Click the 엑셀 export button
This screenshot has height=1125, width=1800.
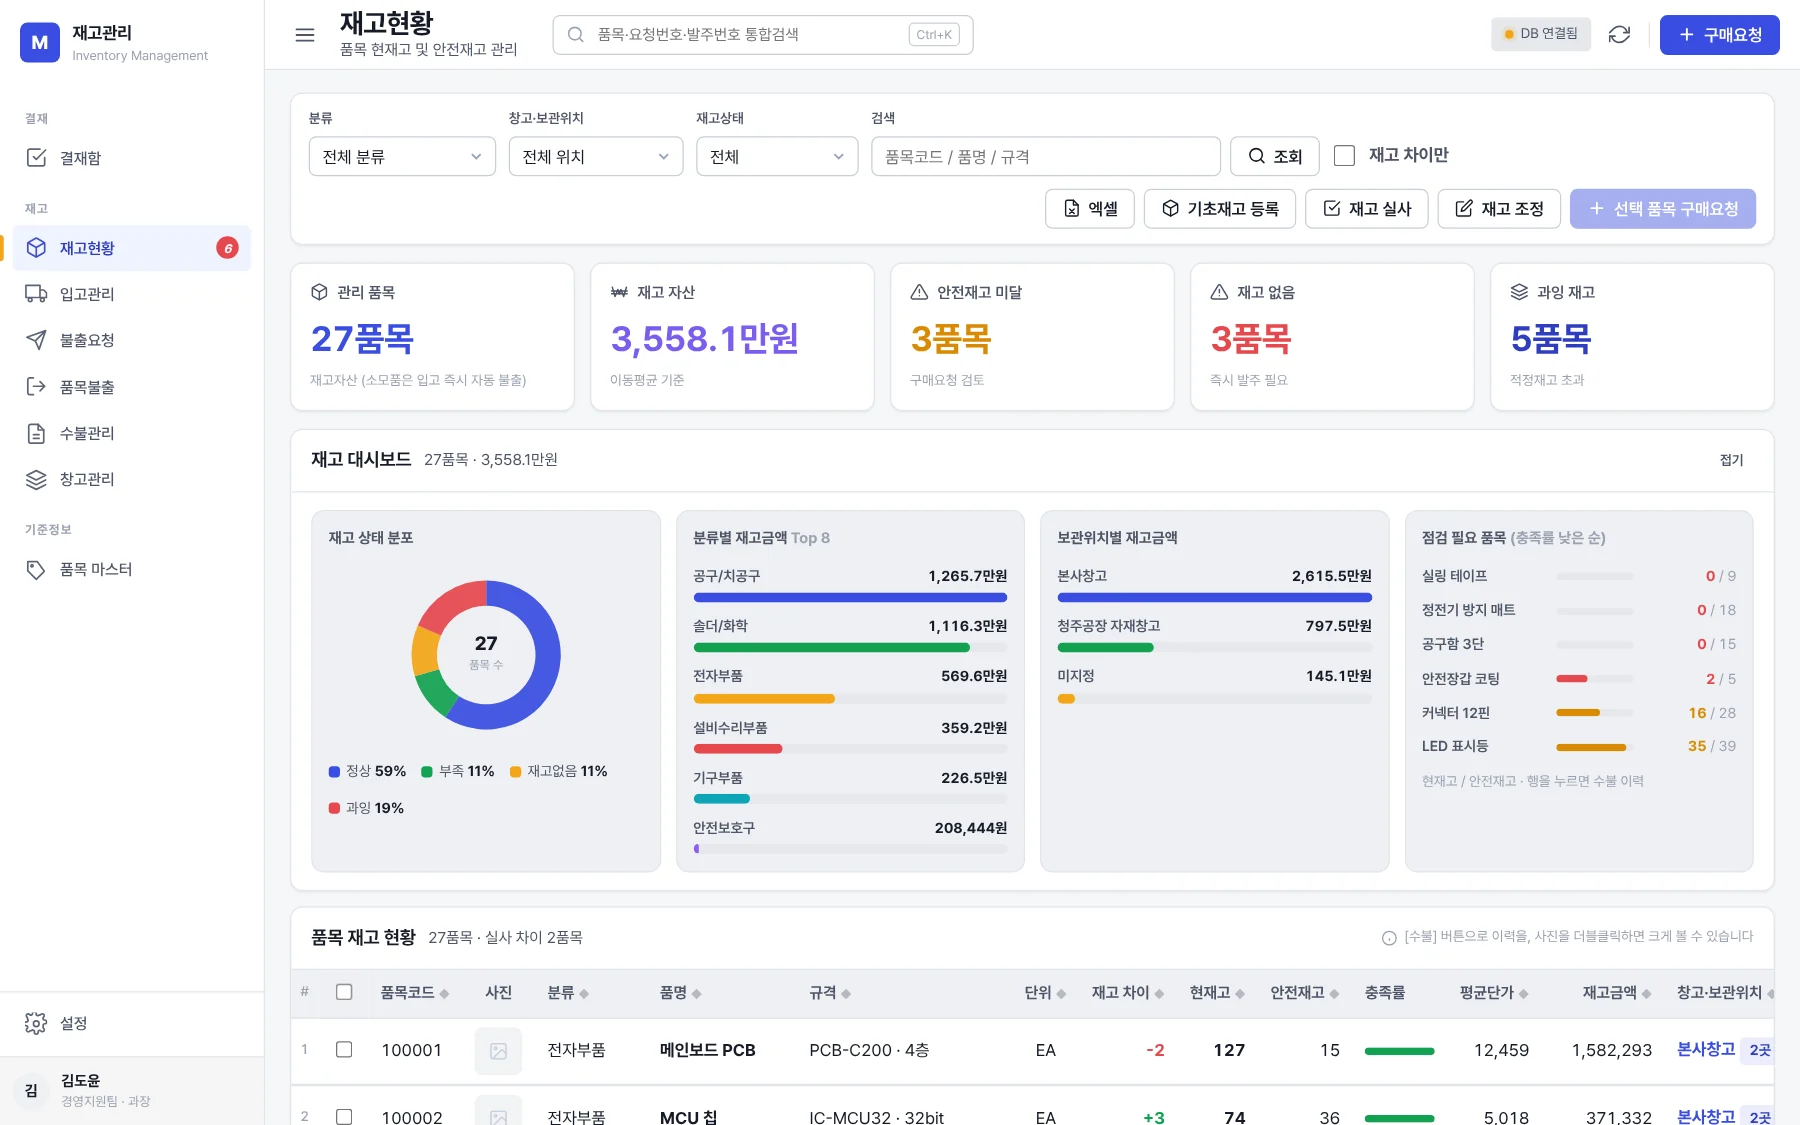pos(1089,209)
